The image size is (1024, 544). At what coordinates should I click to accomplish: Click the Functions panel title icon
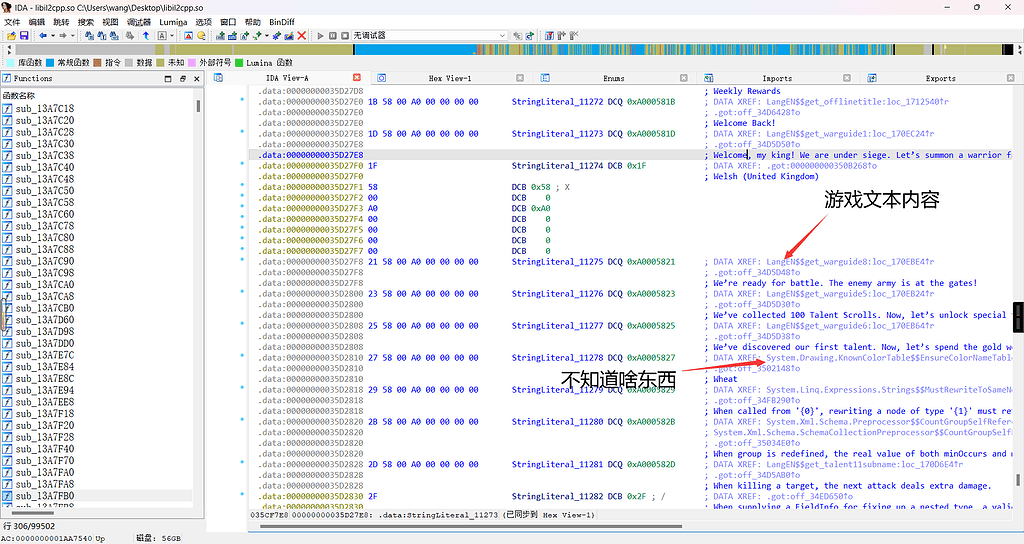[7, 78]
